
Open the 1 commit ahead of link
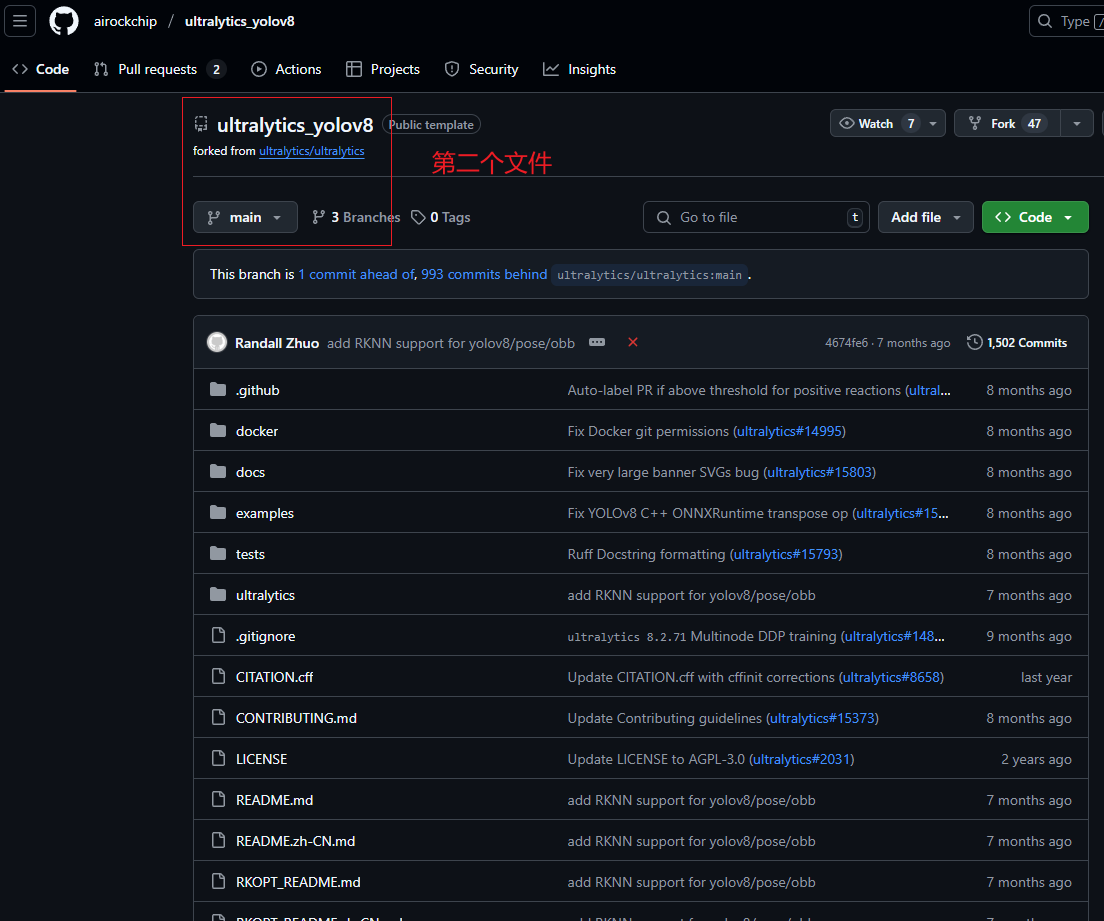pyautogui.click(x=357, y=274)
